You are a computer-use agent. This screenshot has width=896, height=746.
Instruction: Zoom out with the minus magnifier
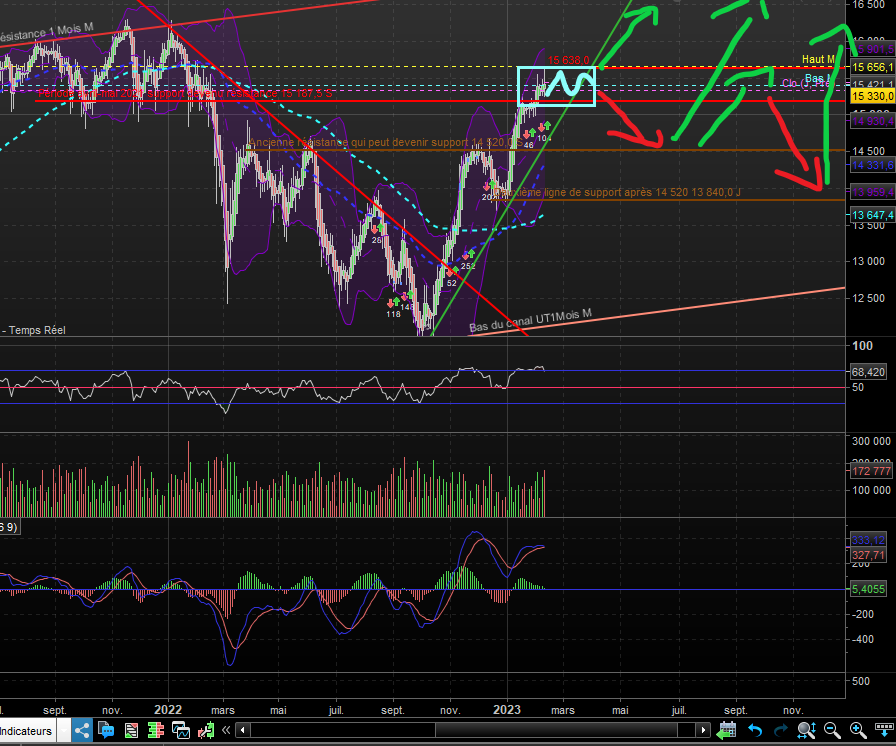pyautogui.click(x=832, y=730)
